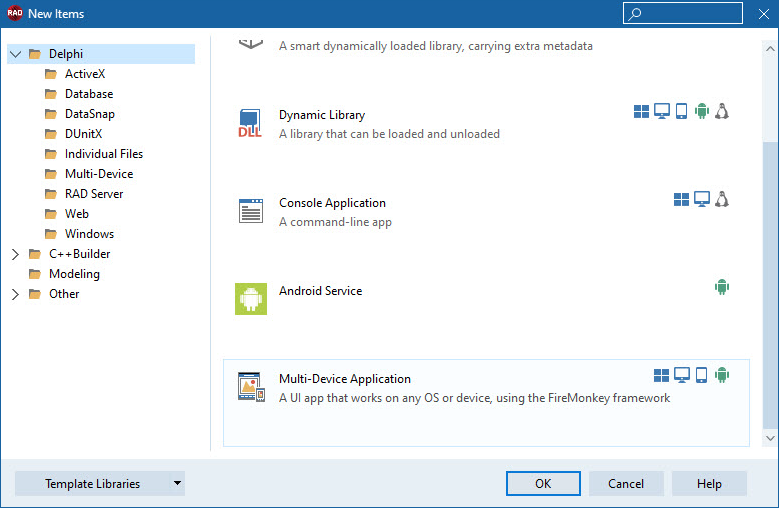Click the green Android Service icon
779x508 pixels.
click(x=251, y=299)
